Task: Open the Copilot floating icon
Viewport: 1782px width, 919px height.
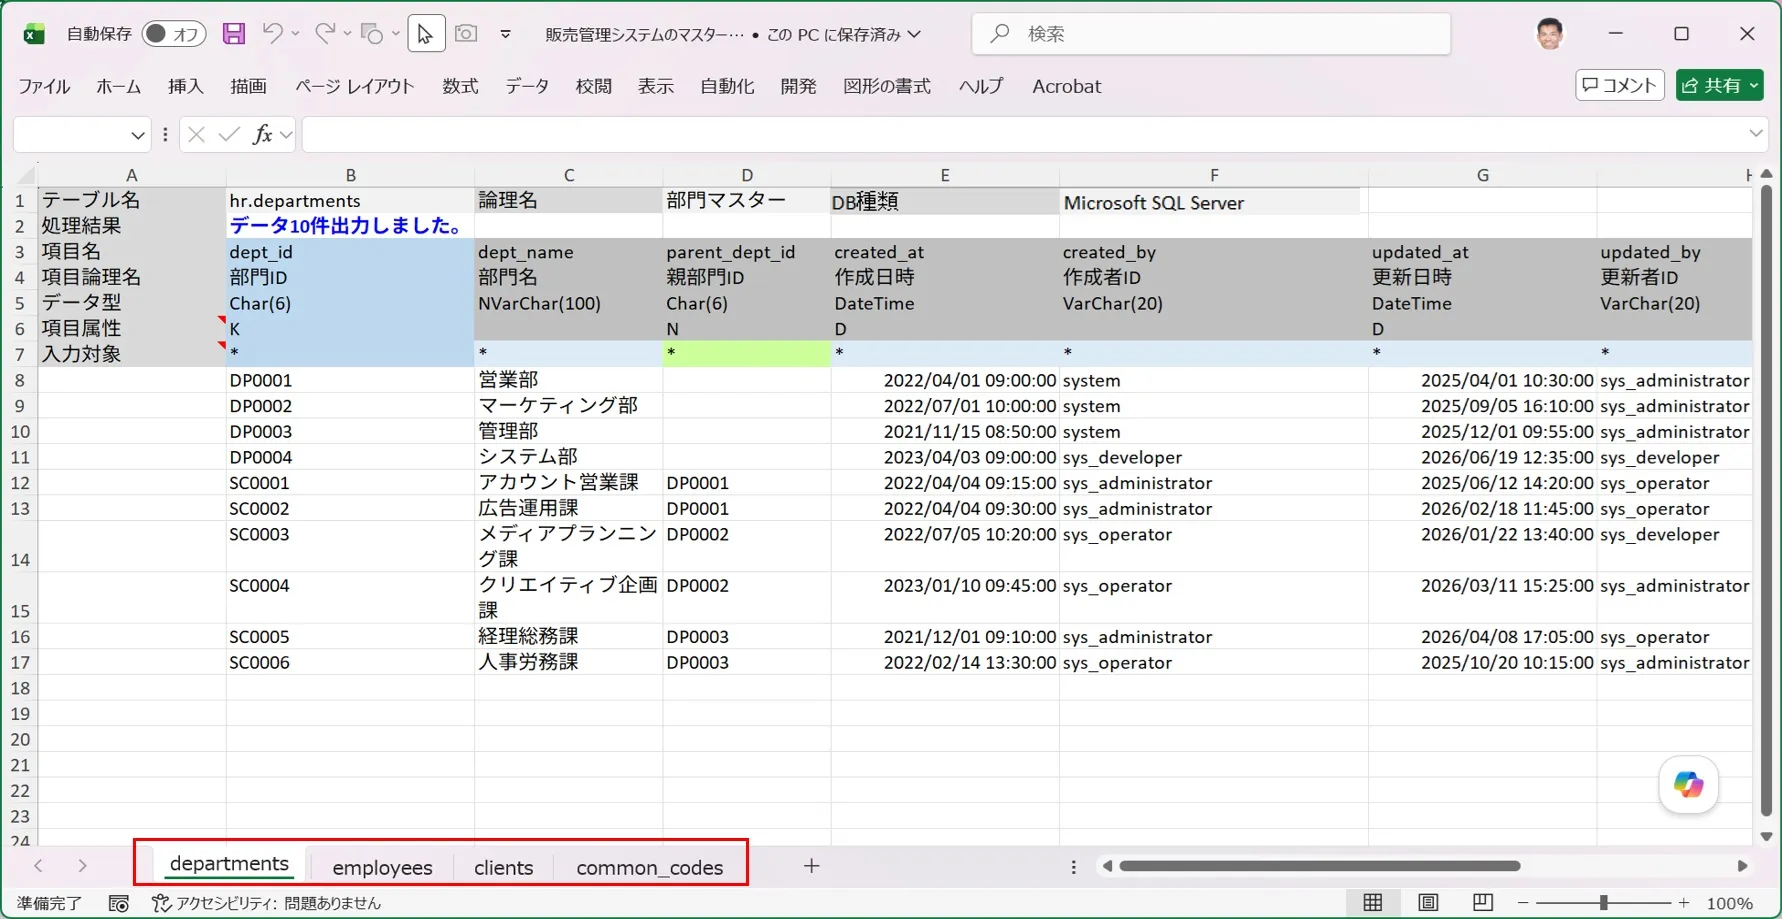Action: click(1688, 785)
